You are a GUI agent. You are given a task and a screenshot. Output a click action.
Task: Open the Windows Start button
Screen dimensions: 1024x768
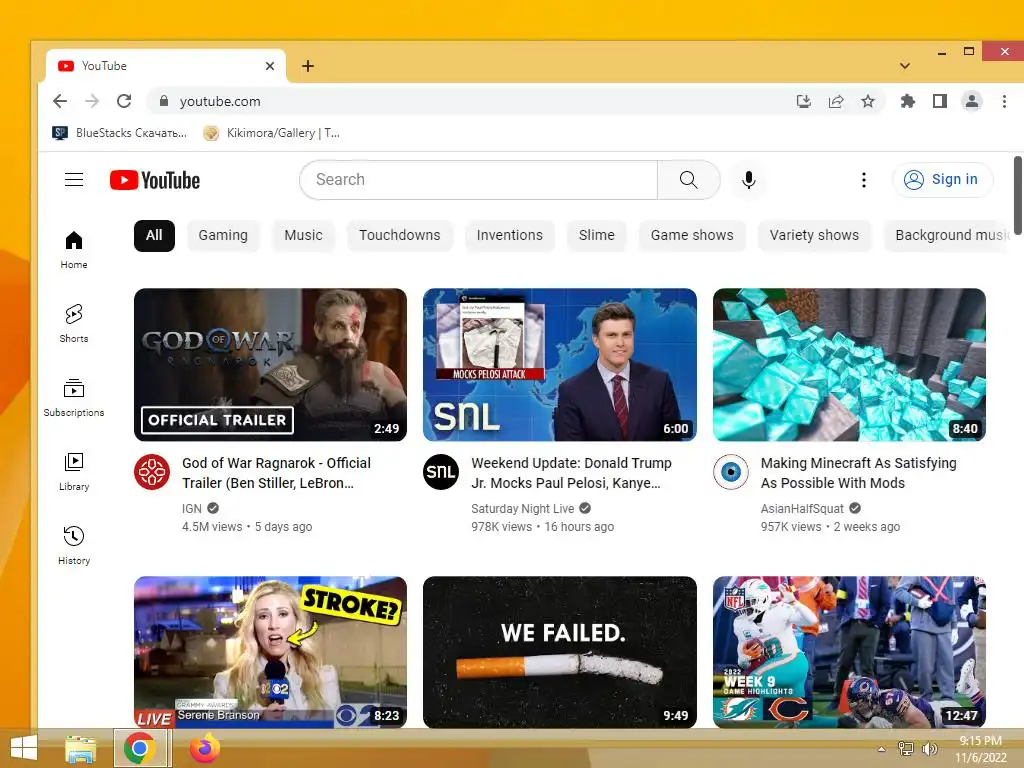pyautogui.click(x=24, y=748)
